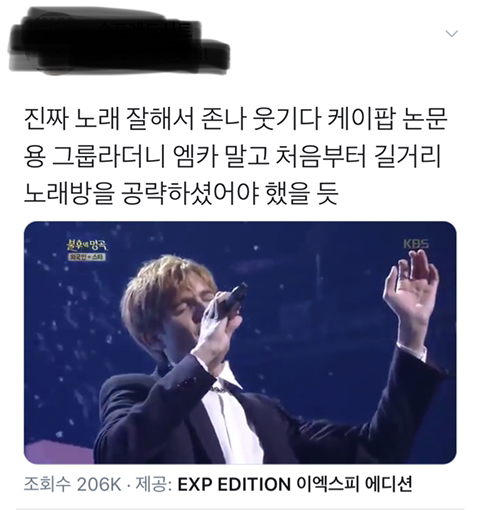Open the EXP EDITION provider link
480x526 pixels.
233,484
